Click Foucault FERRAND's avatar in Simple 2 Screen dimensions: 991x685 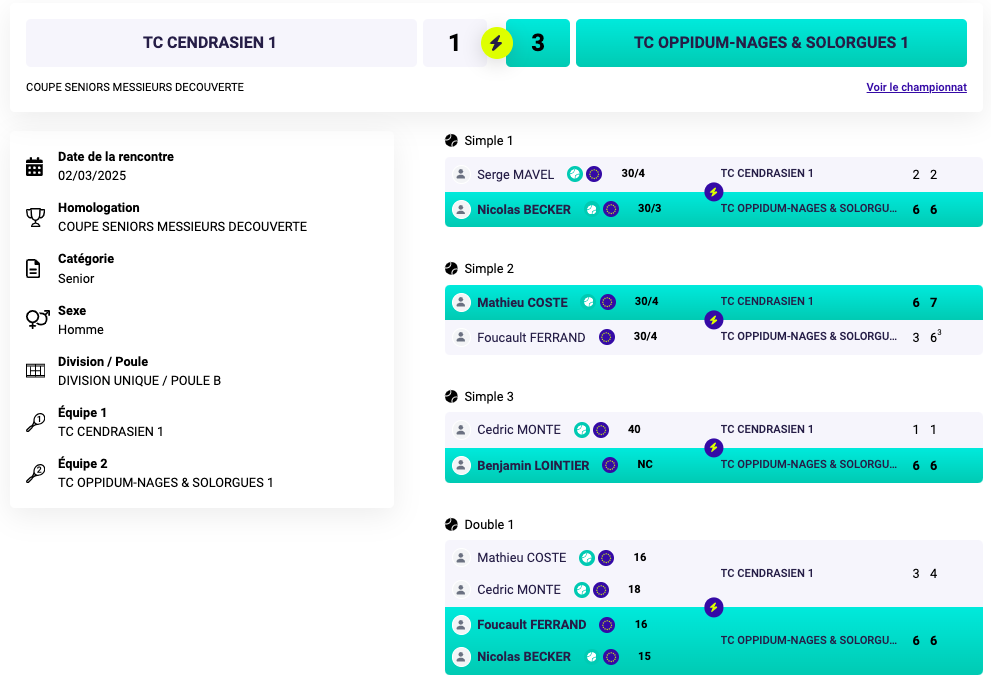(x=461, y=337)
